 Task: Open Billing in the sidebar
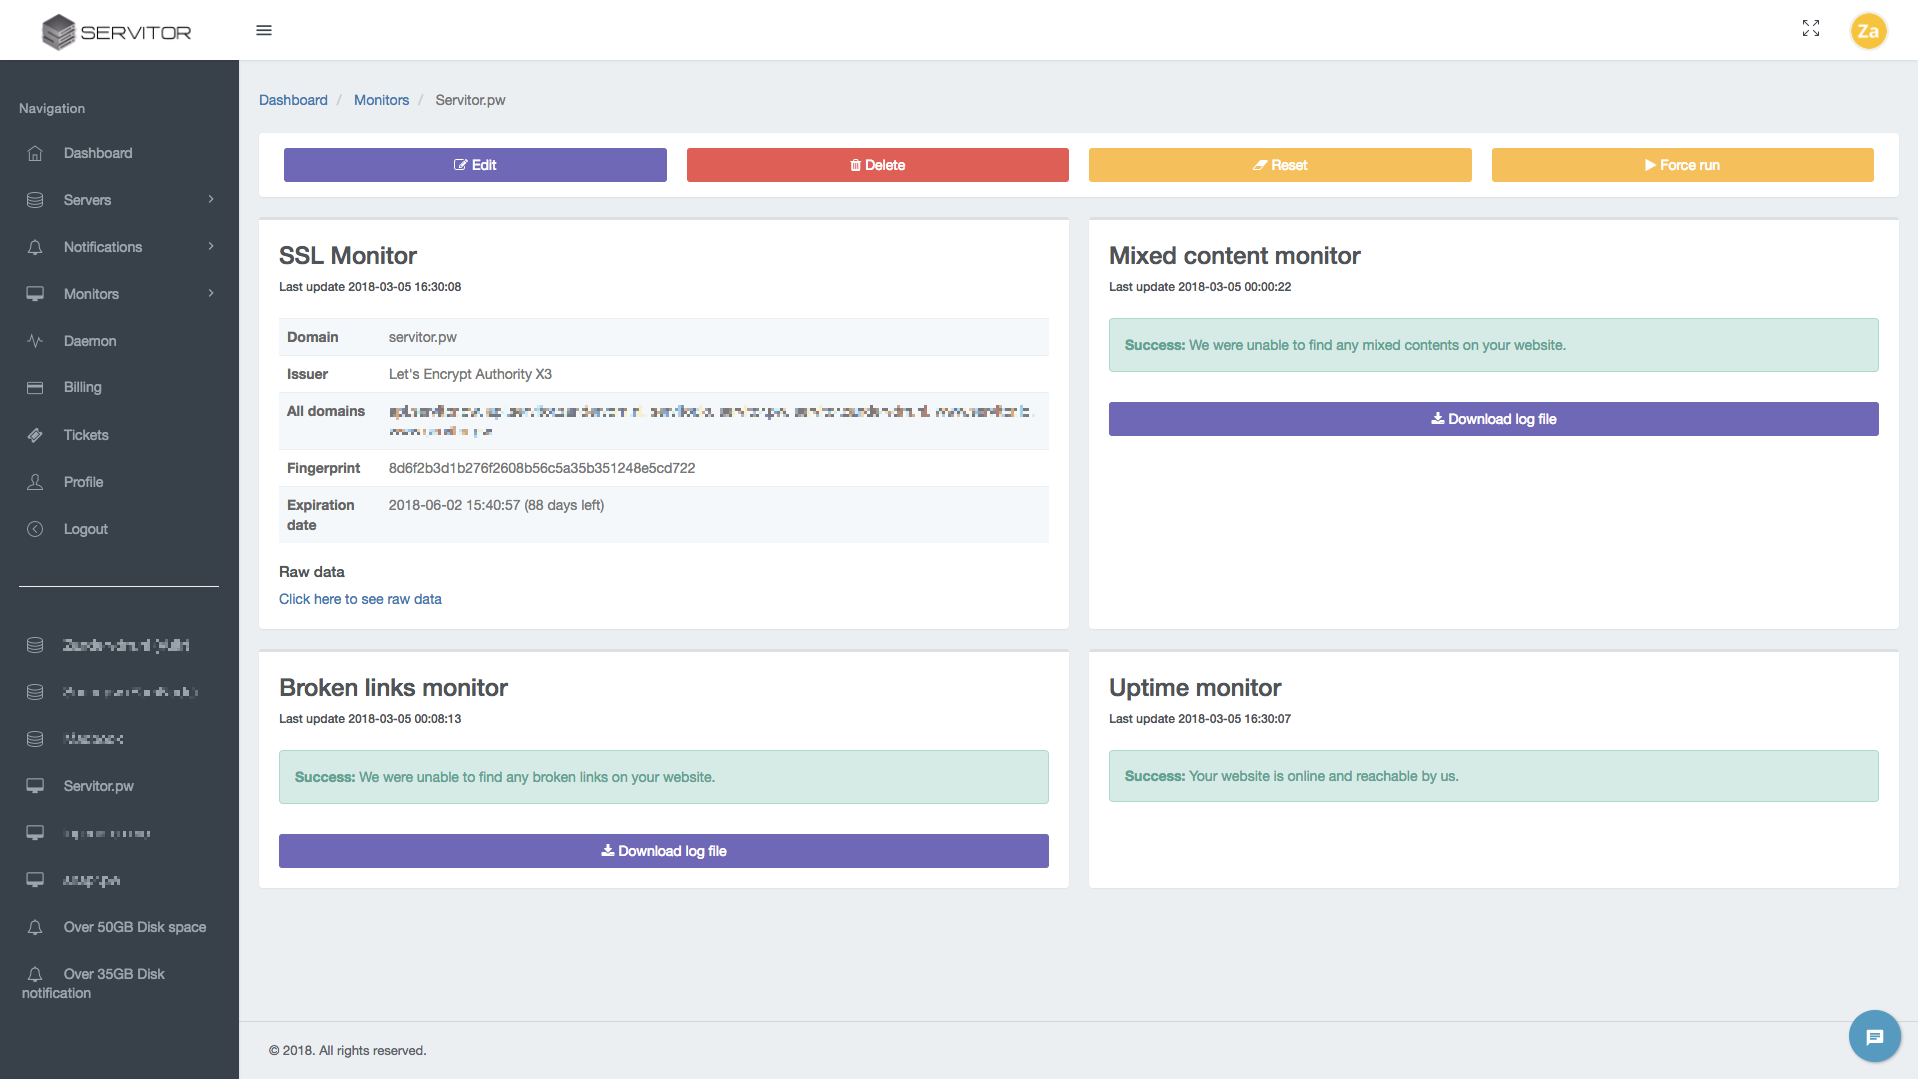pos(82,387)
